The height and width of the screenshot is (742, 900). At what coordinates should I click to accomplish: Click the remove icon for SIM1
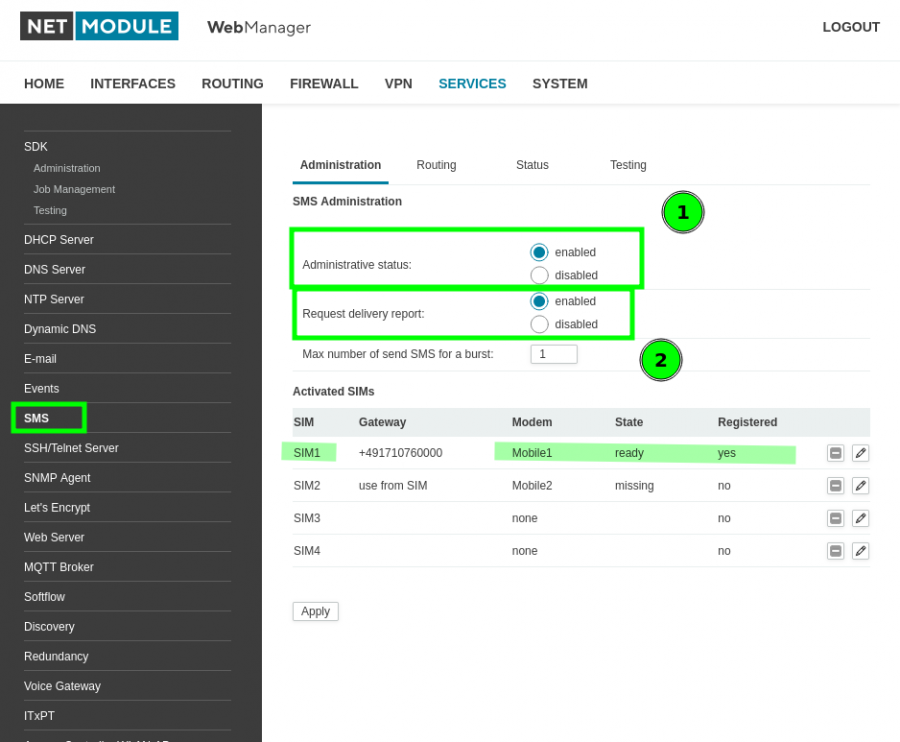pos(836,453)
